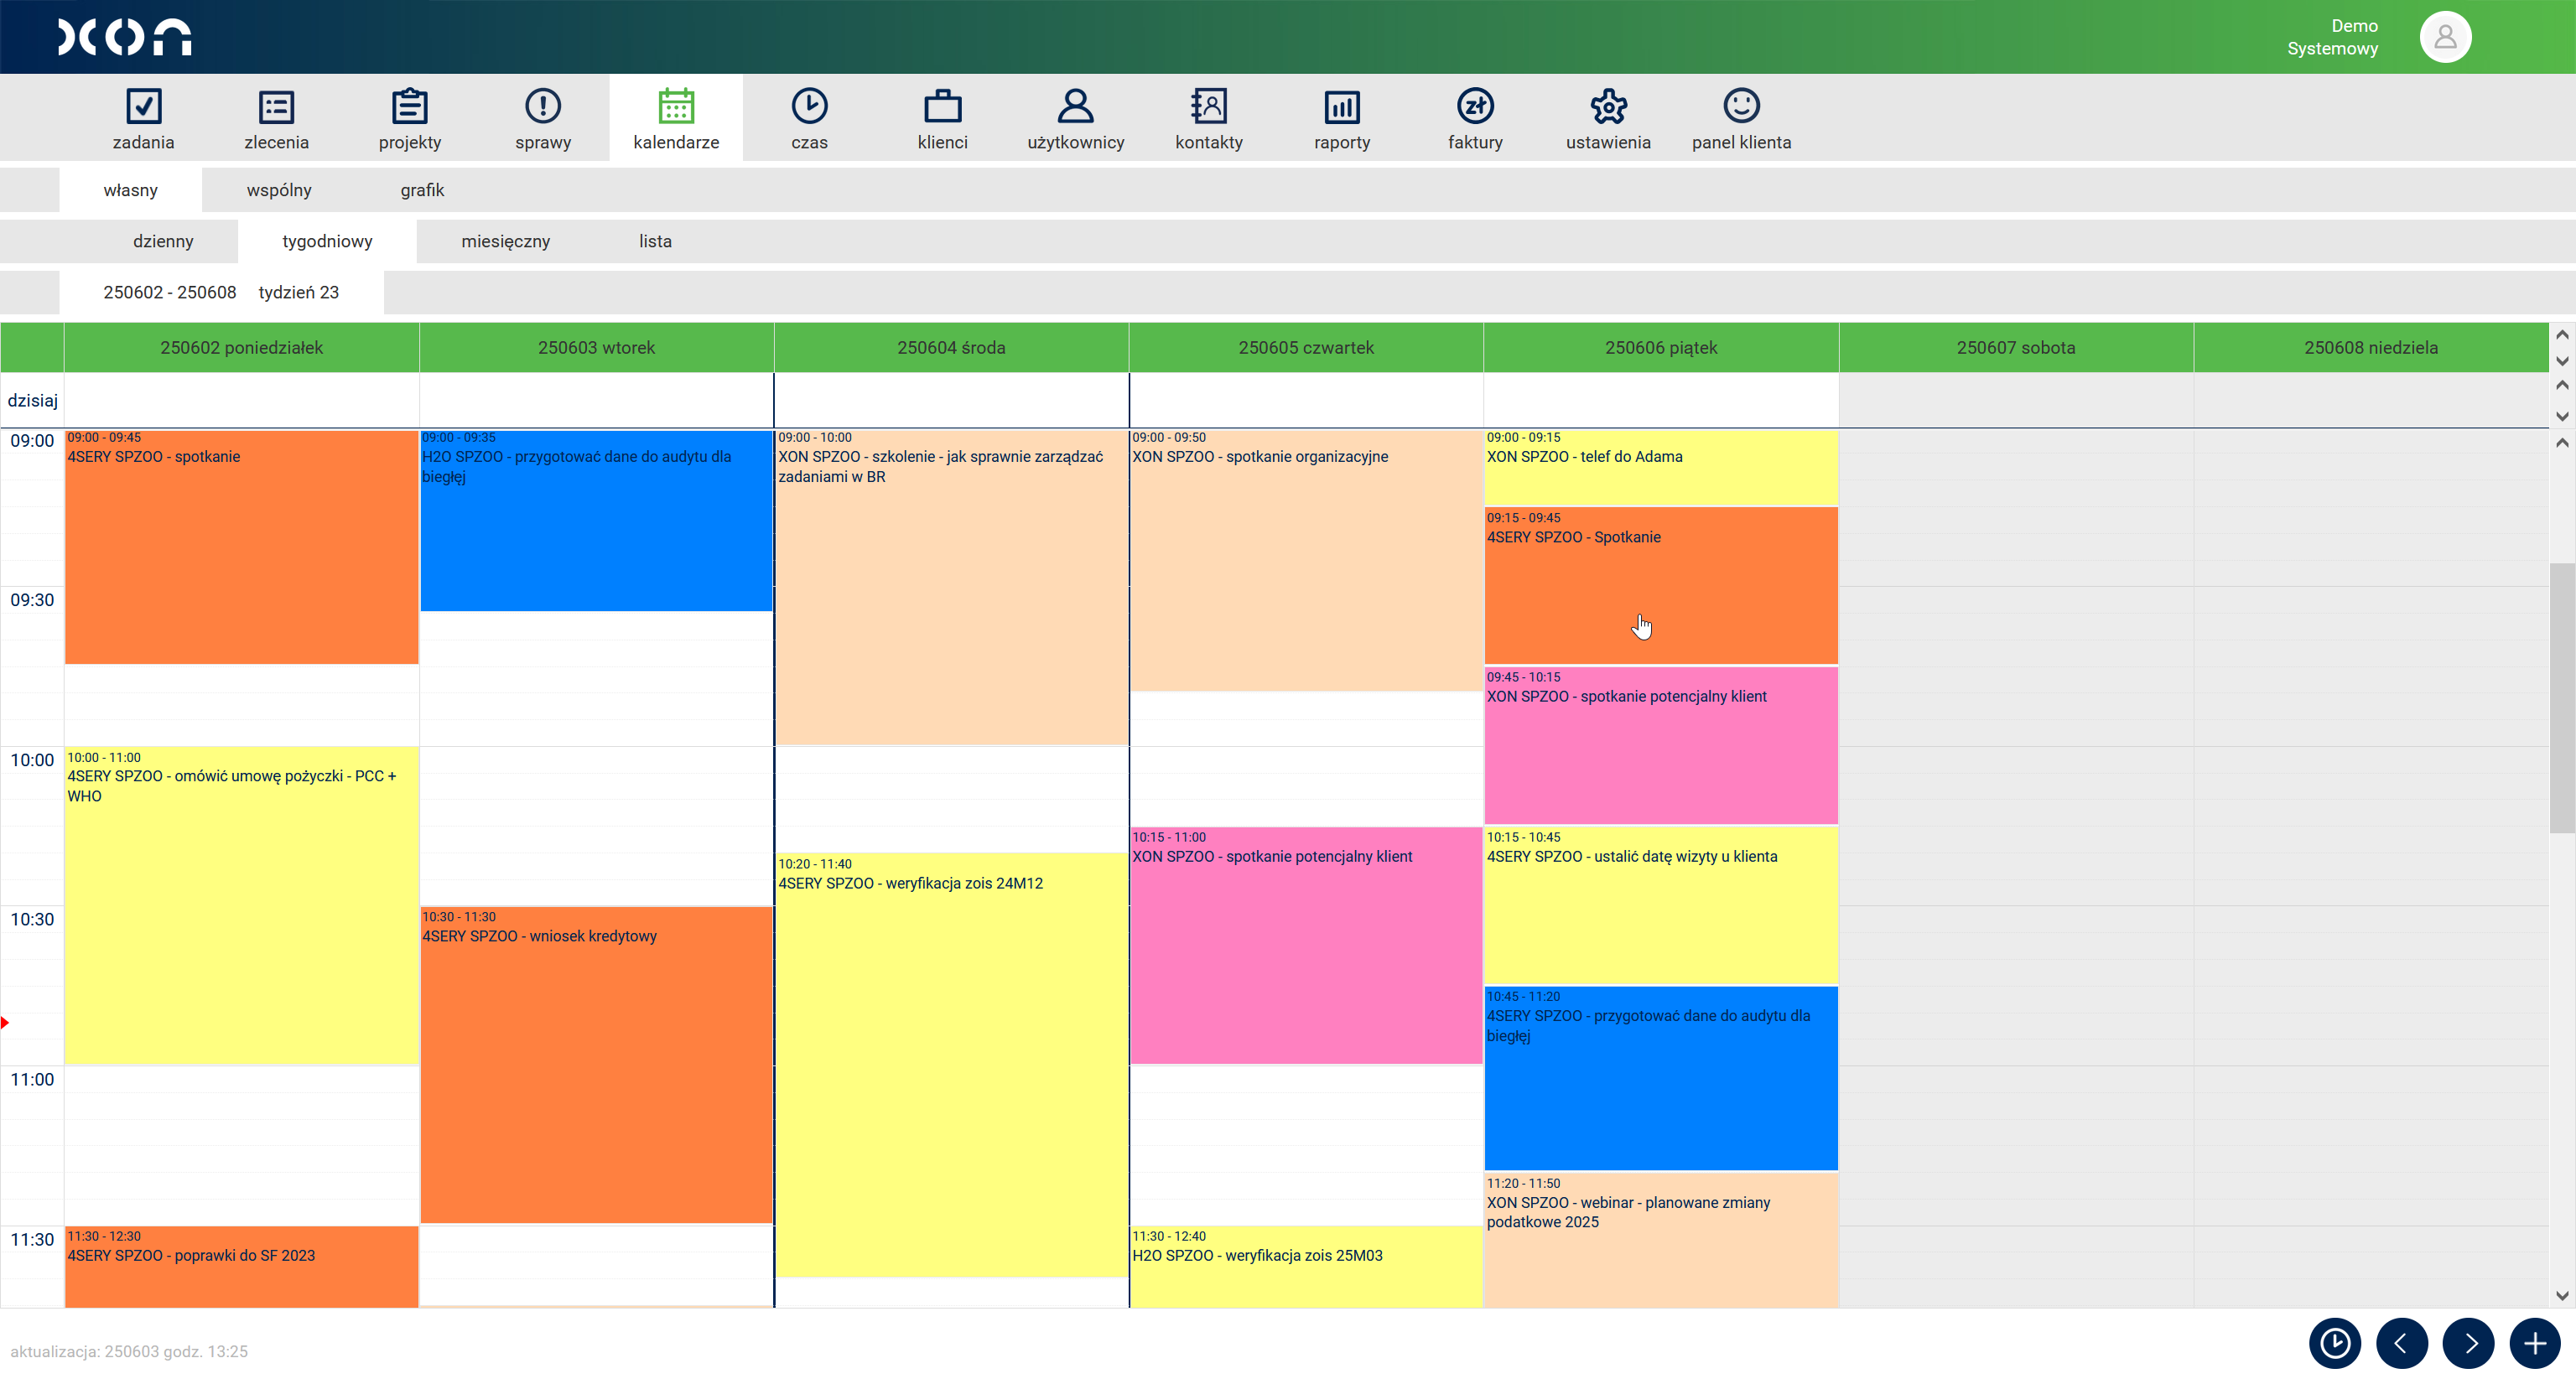
Task: Click the round clock button at bottom
Action: tap(2334, 1342)
